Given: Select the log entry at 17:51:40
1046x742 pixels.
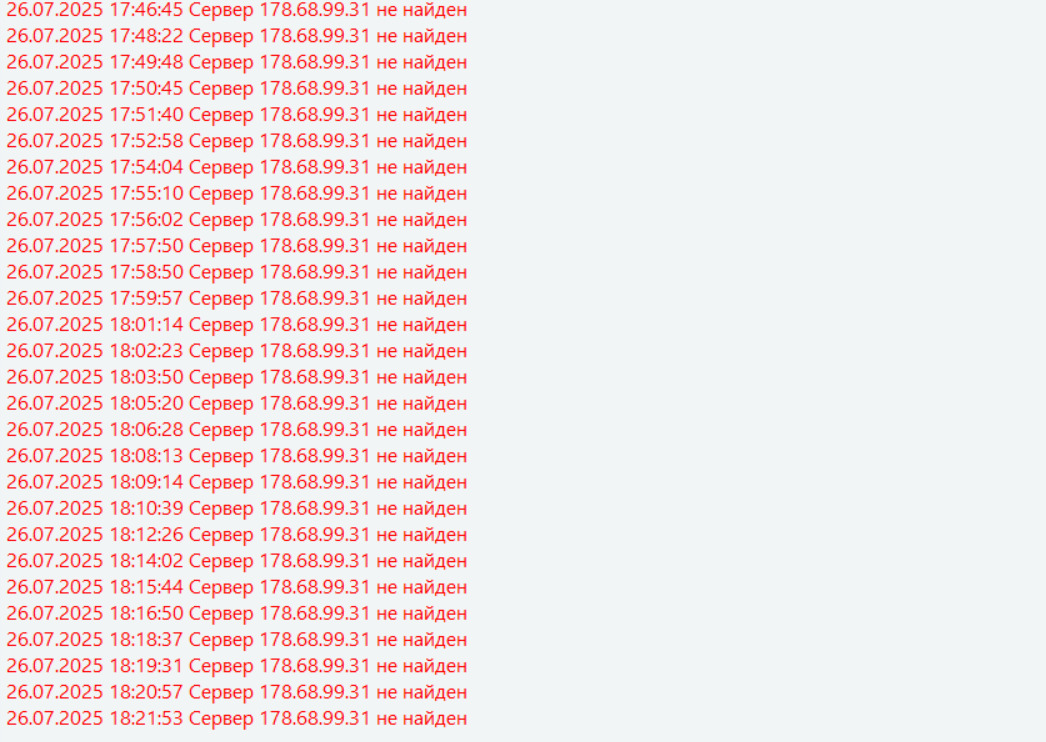Looking at the screenshot, I should (237, 115).
